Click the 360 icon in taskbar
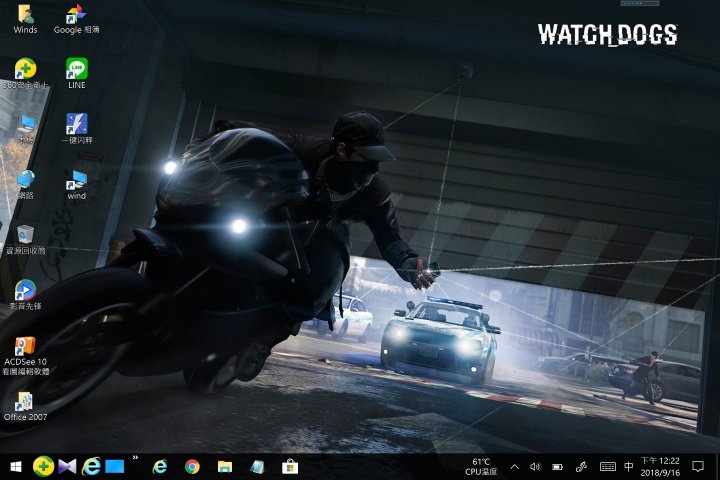Screen dimensions: 720x480 click(x=44, y=467)
